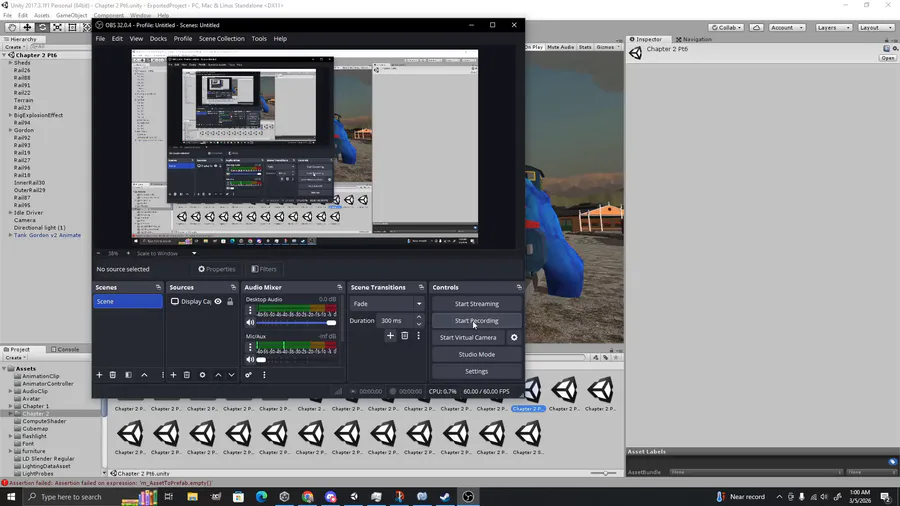Screen dimensions: 900x506
Task: Open transition properties three-dot menu
Action: click(x=418, y=336)
